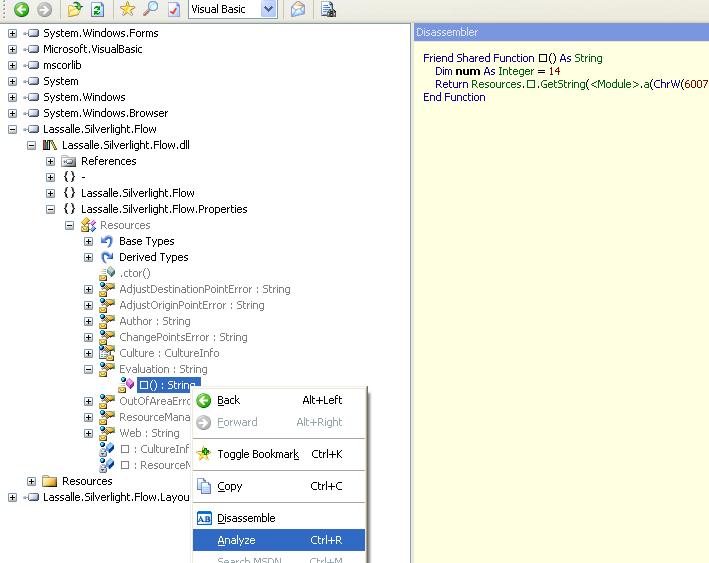Click the Integer type link in code
709x563 pixels.
pos(516,71)
